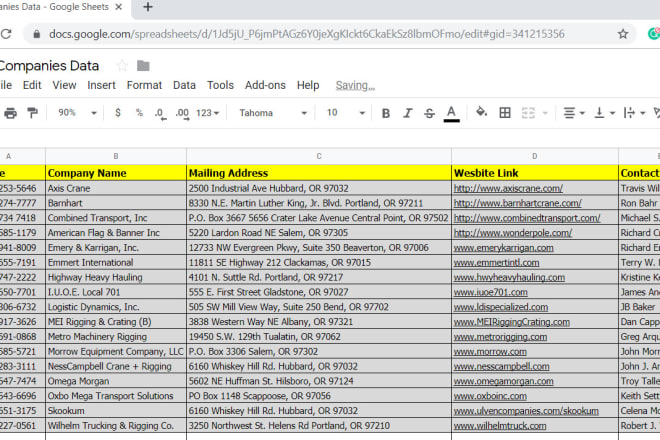
Task: Select column C header
Action: tap(319, 156)
